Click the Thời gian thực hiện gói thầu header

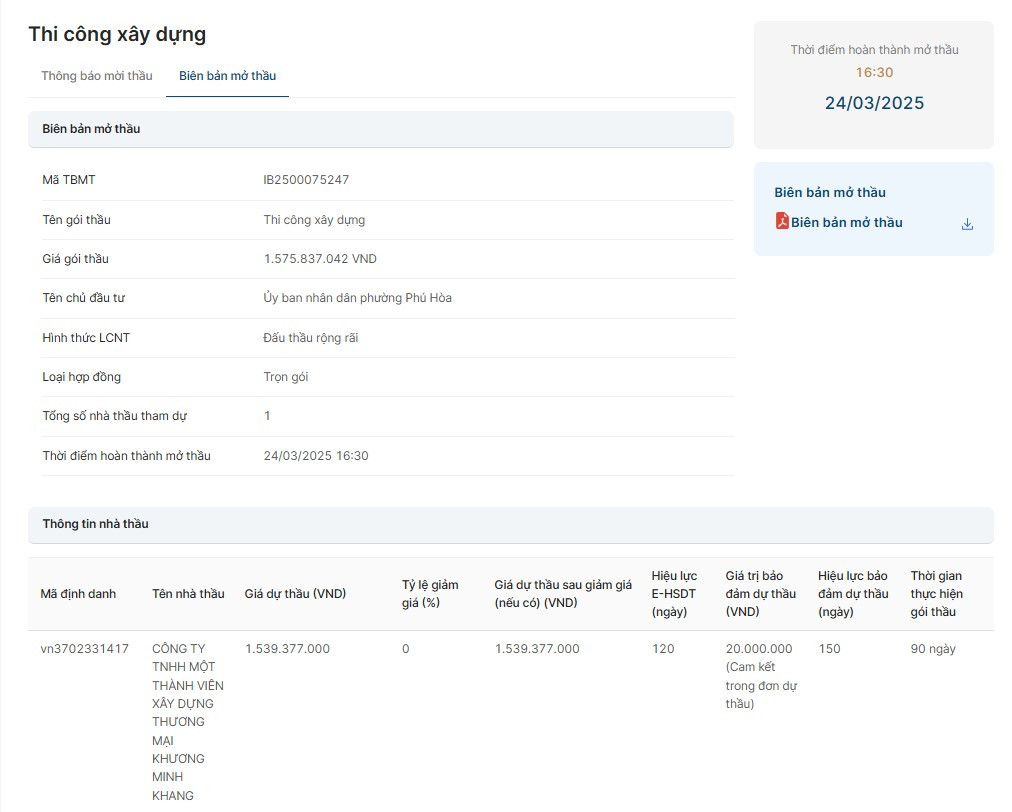pyautogui.click(x=936, y=594)
